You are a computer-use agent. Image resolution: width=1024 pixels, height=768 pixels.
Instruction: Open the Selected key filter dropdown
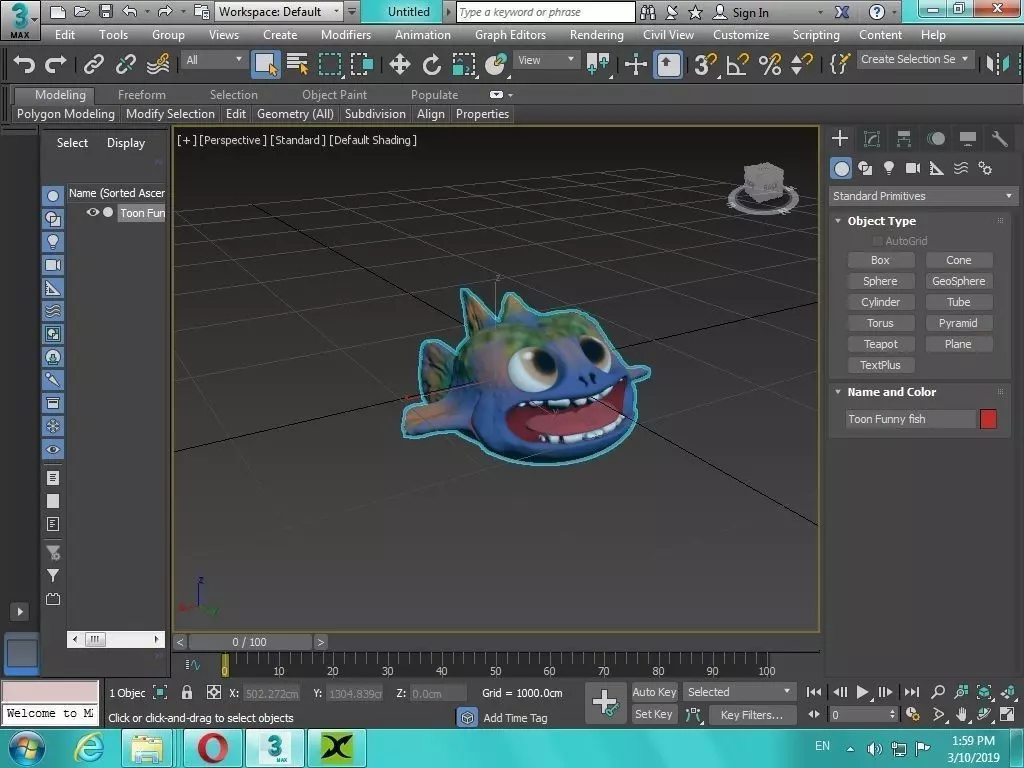[x=738, y=692]
